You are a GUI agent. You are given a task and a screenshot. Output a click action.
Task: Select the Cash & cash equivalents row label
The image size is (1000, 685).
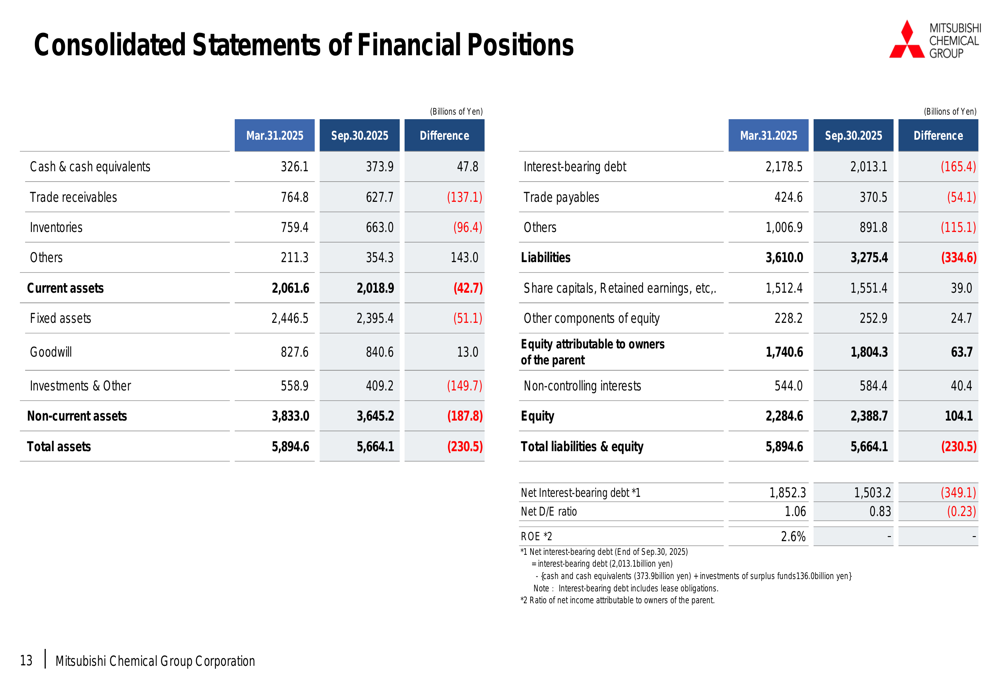90,167
